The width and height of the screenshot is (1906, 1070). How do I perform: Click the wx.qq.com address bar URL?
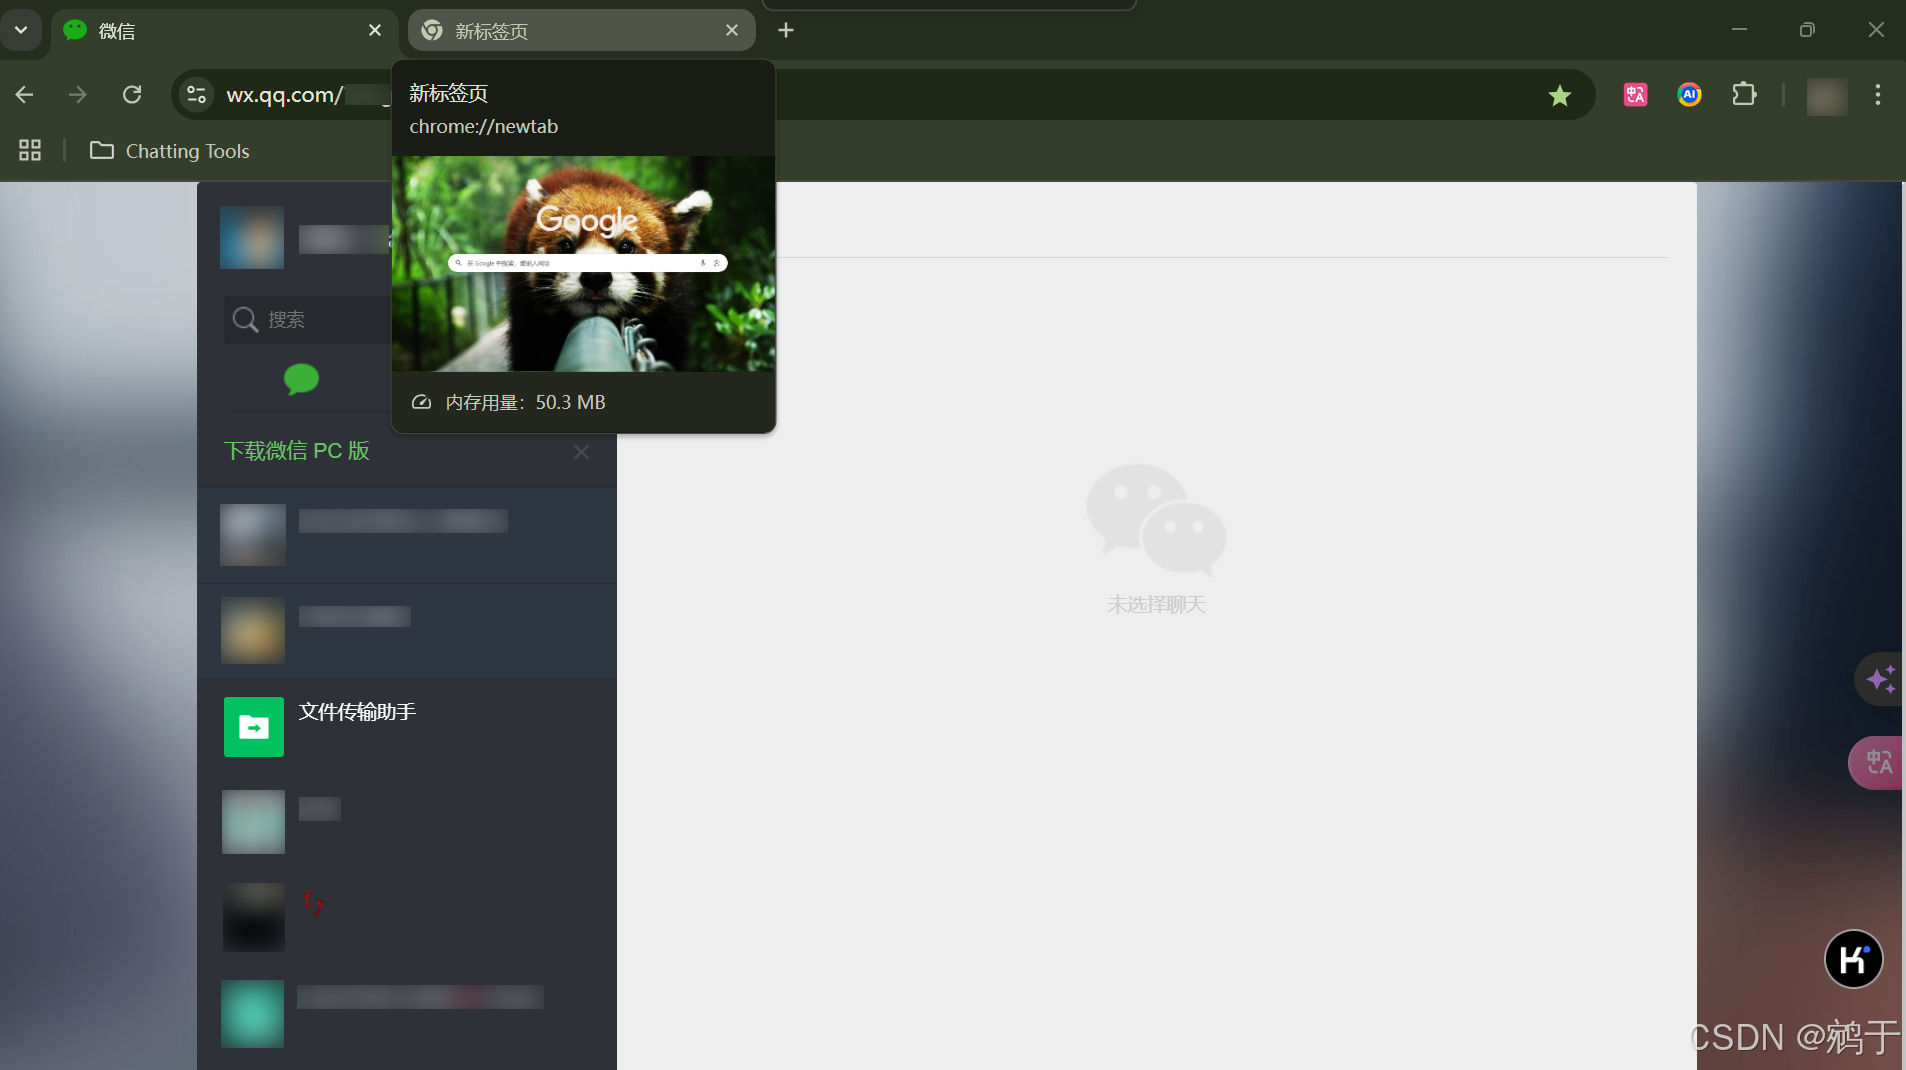[x=284, y=95]
